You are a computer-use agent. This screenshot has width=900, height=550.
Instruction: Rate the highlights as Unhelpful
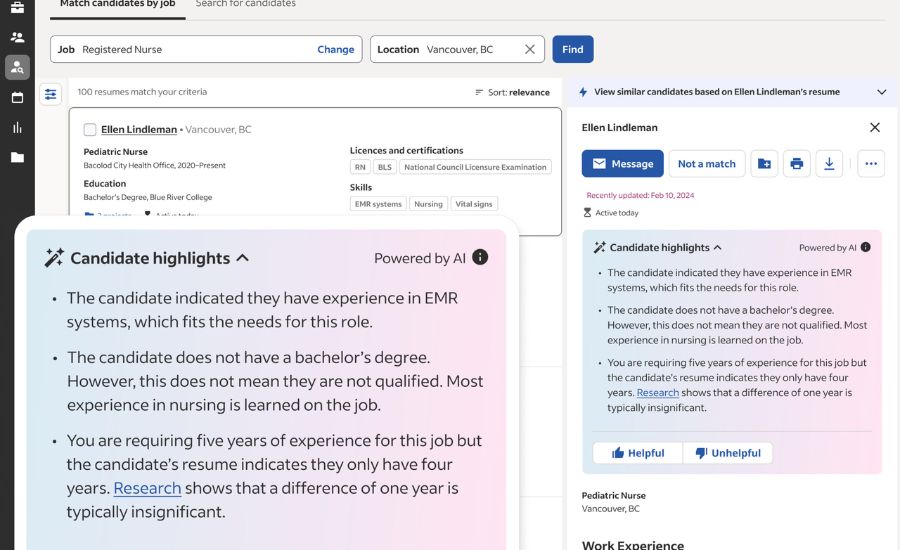click(728, 453)
